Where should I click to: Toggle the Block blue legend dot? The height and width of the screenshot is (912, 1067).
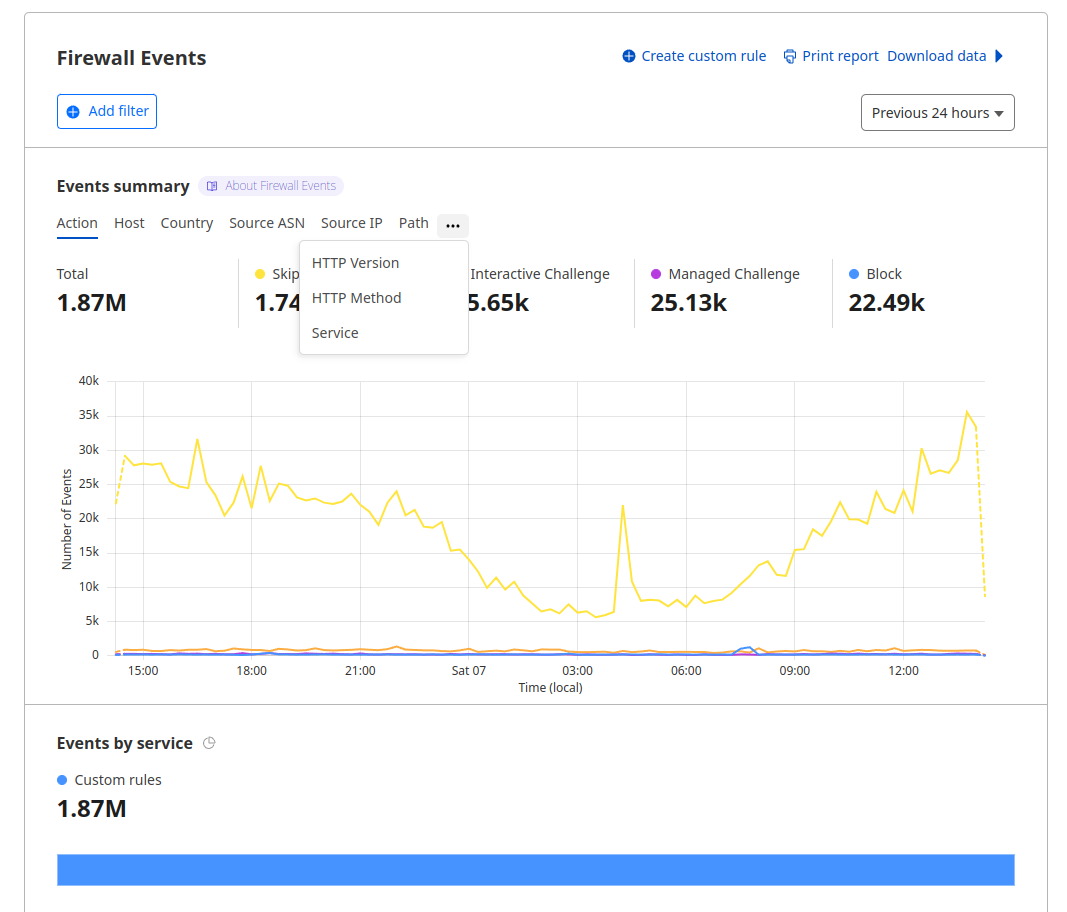[x=854, y=274]
